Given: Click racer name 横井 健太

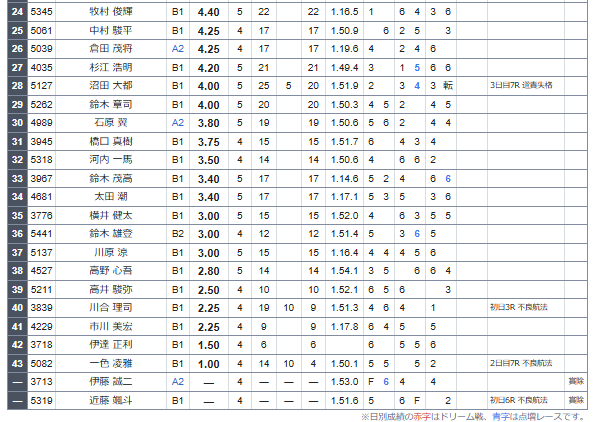Looking at the screenshot, I should tap(111, 216).
